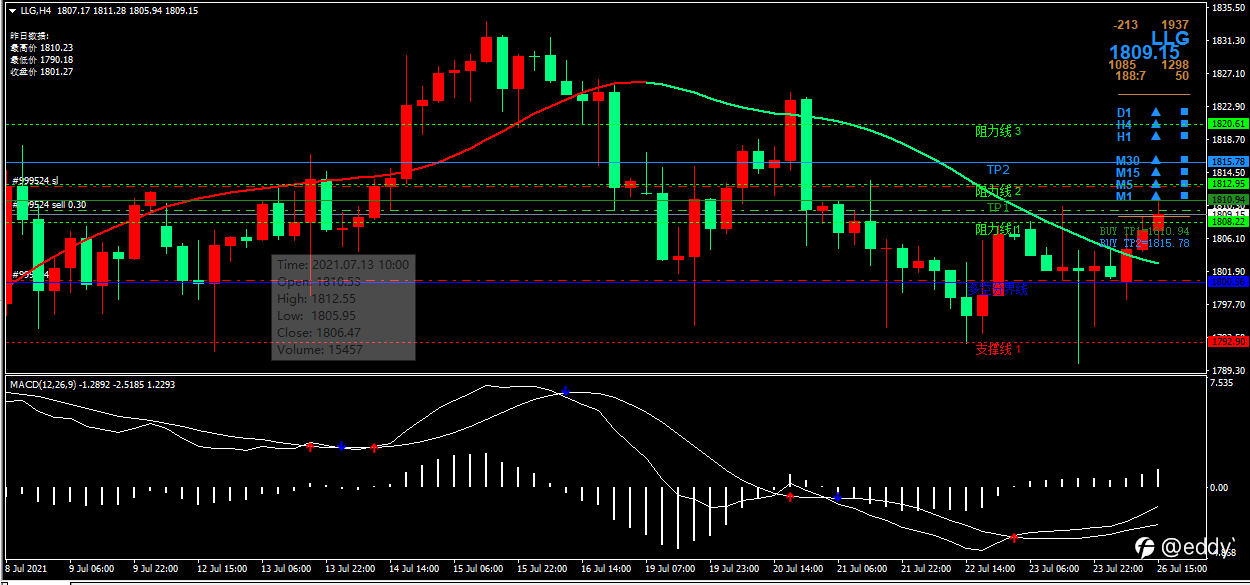Click the M5 trend up-arrow indicator
Viewport: 1250px width, 585px height.
1155,184
